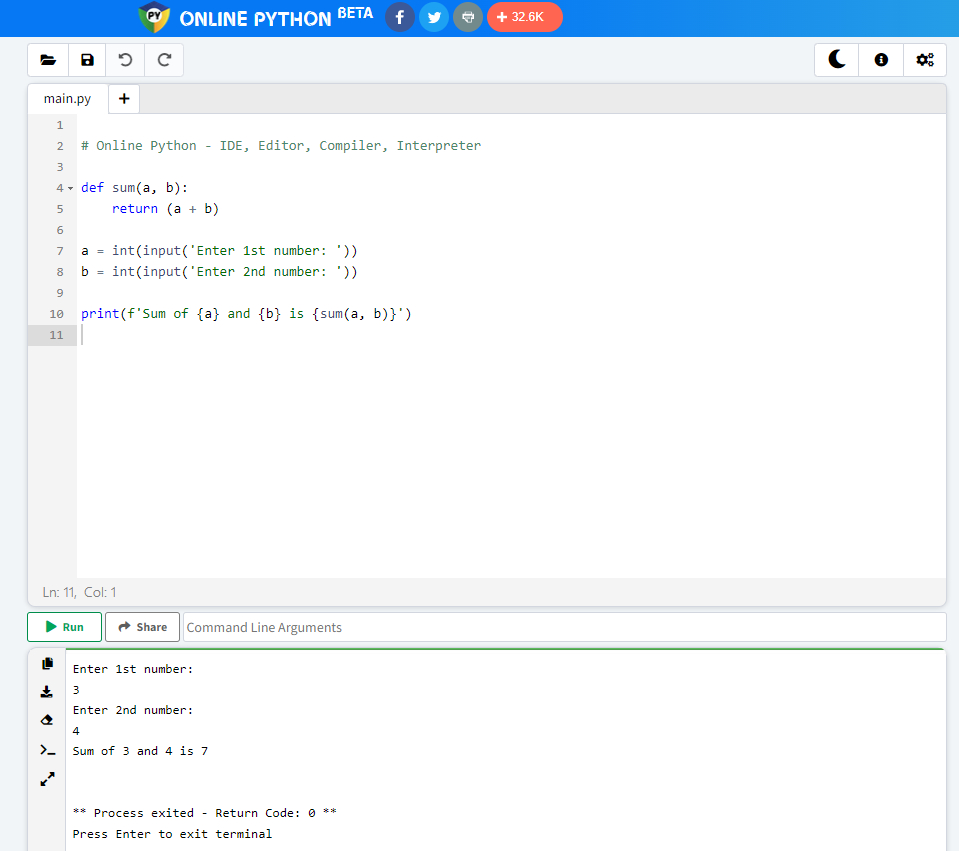
Task: Open editor settings gears icon
Action: tap(925, 59)
